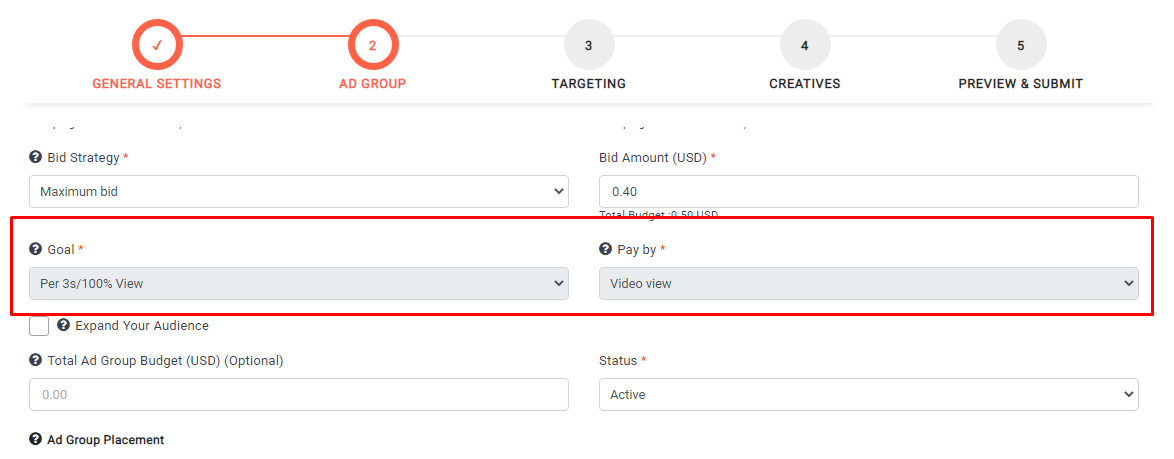Go to step 3 Targeting
This screenshot has height=459, width=1174.
[x=588, y=45]
